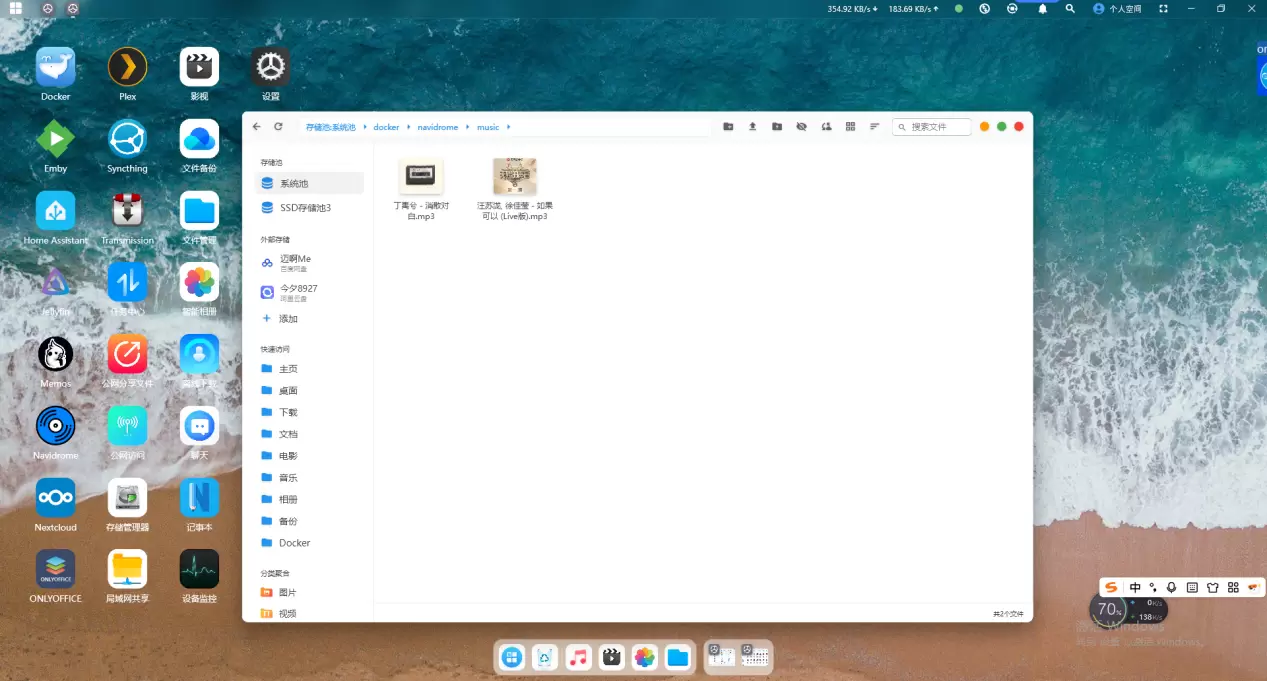Image resolution: width=1267 pixels, height=681 pixels.
Task: Launch the Docker desktop app
Action: (55, 68)
